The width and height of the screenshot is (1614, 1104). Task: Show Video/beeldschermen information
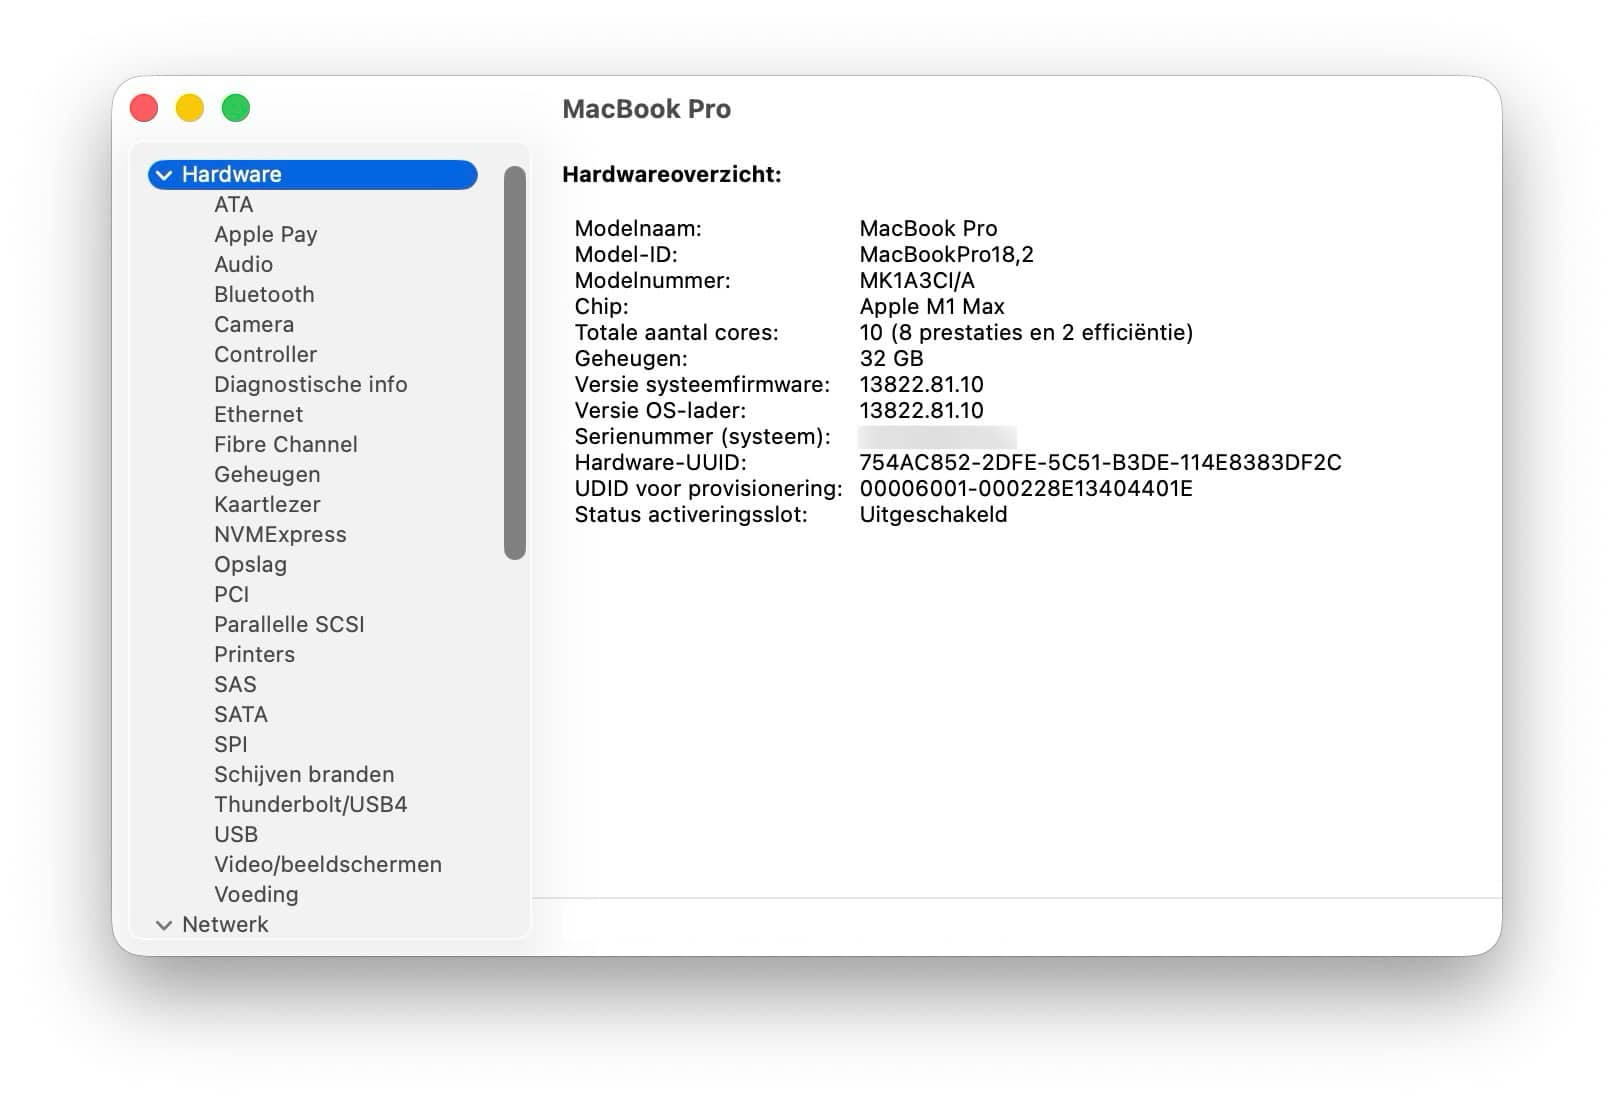click(x=327, y=864)
